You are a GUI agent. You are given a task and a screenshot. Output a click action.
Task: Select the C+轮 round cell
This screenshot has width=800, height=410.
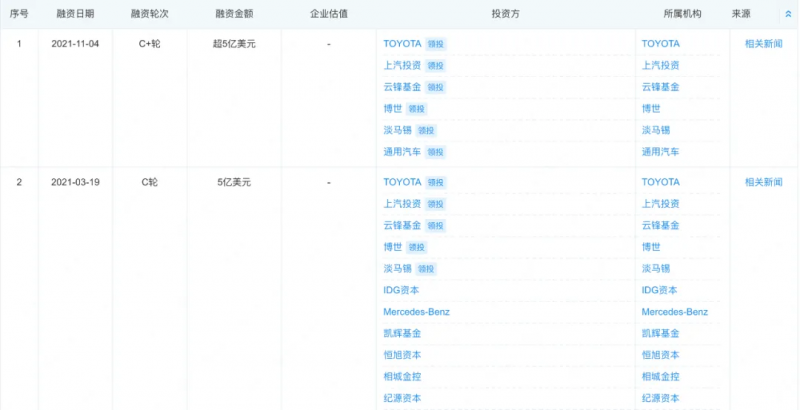coord(149,44)
